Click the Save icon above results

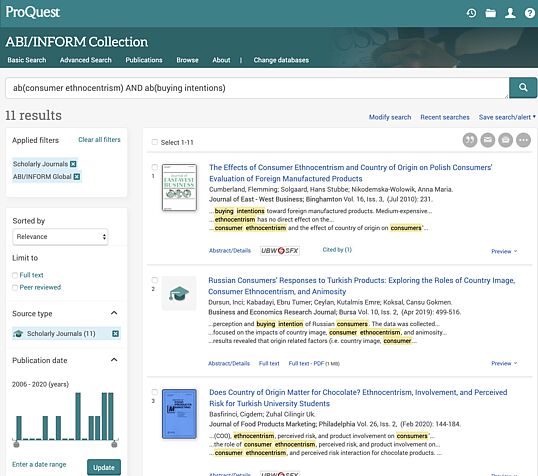coord(505,140)
